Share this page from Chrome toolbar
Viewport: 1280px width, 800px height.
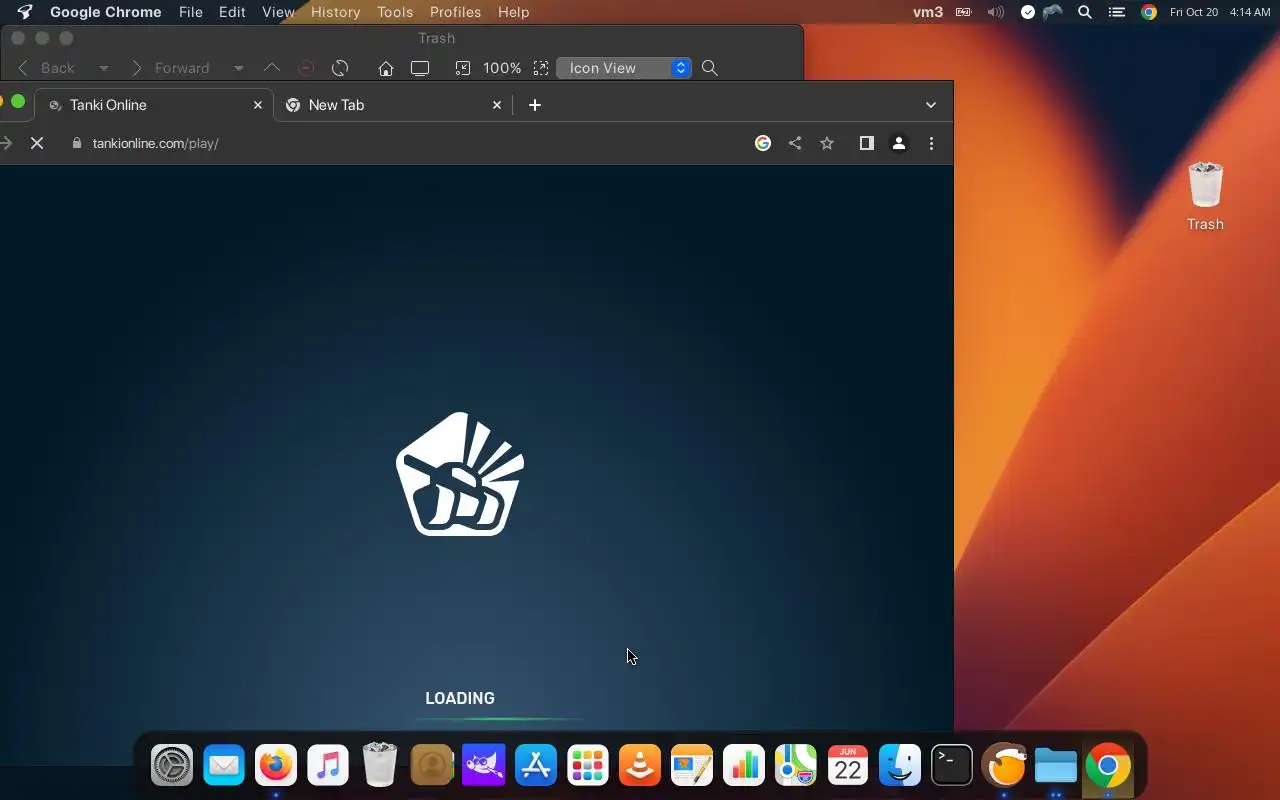pyautogui.click(x=795, y=143)
